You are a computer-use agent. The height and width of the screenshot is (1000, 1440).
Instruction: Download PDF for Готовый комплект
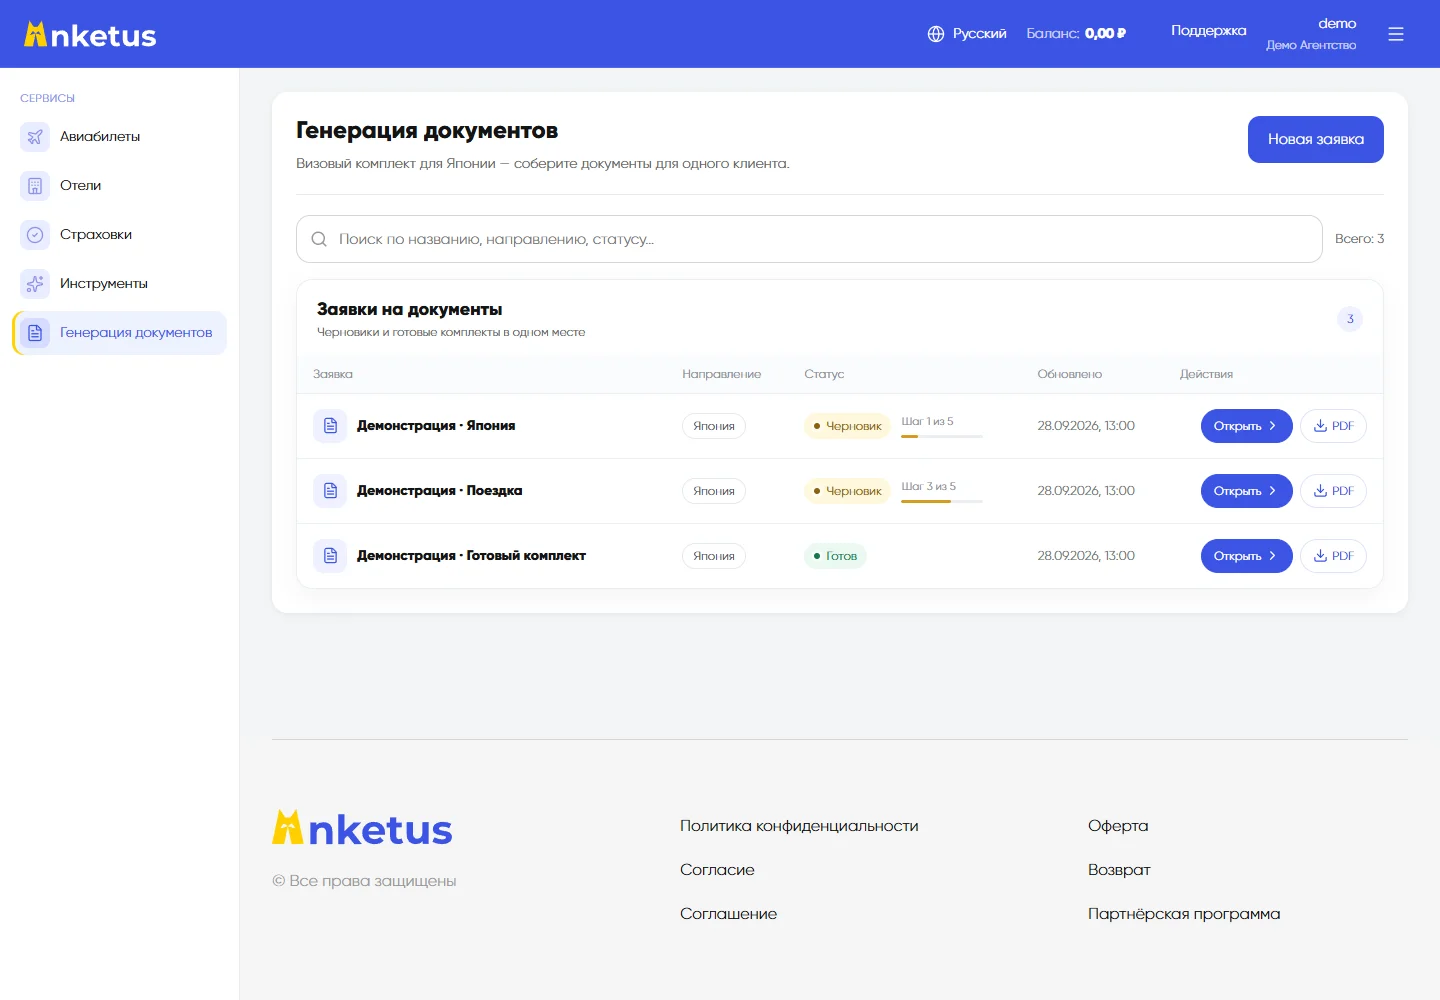click(x=1333, y=556)
